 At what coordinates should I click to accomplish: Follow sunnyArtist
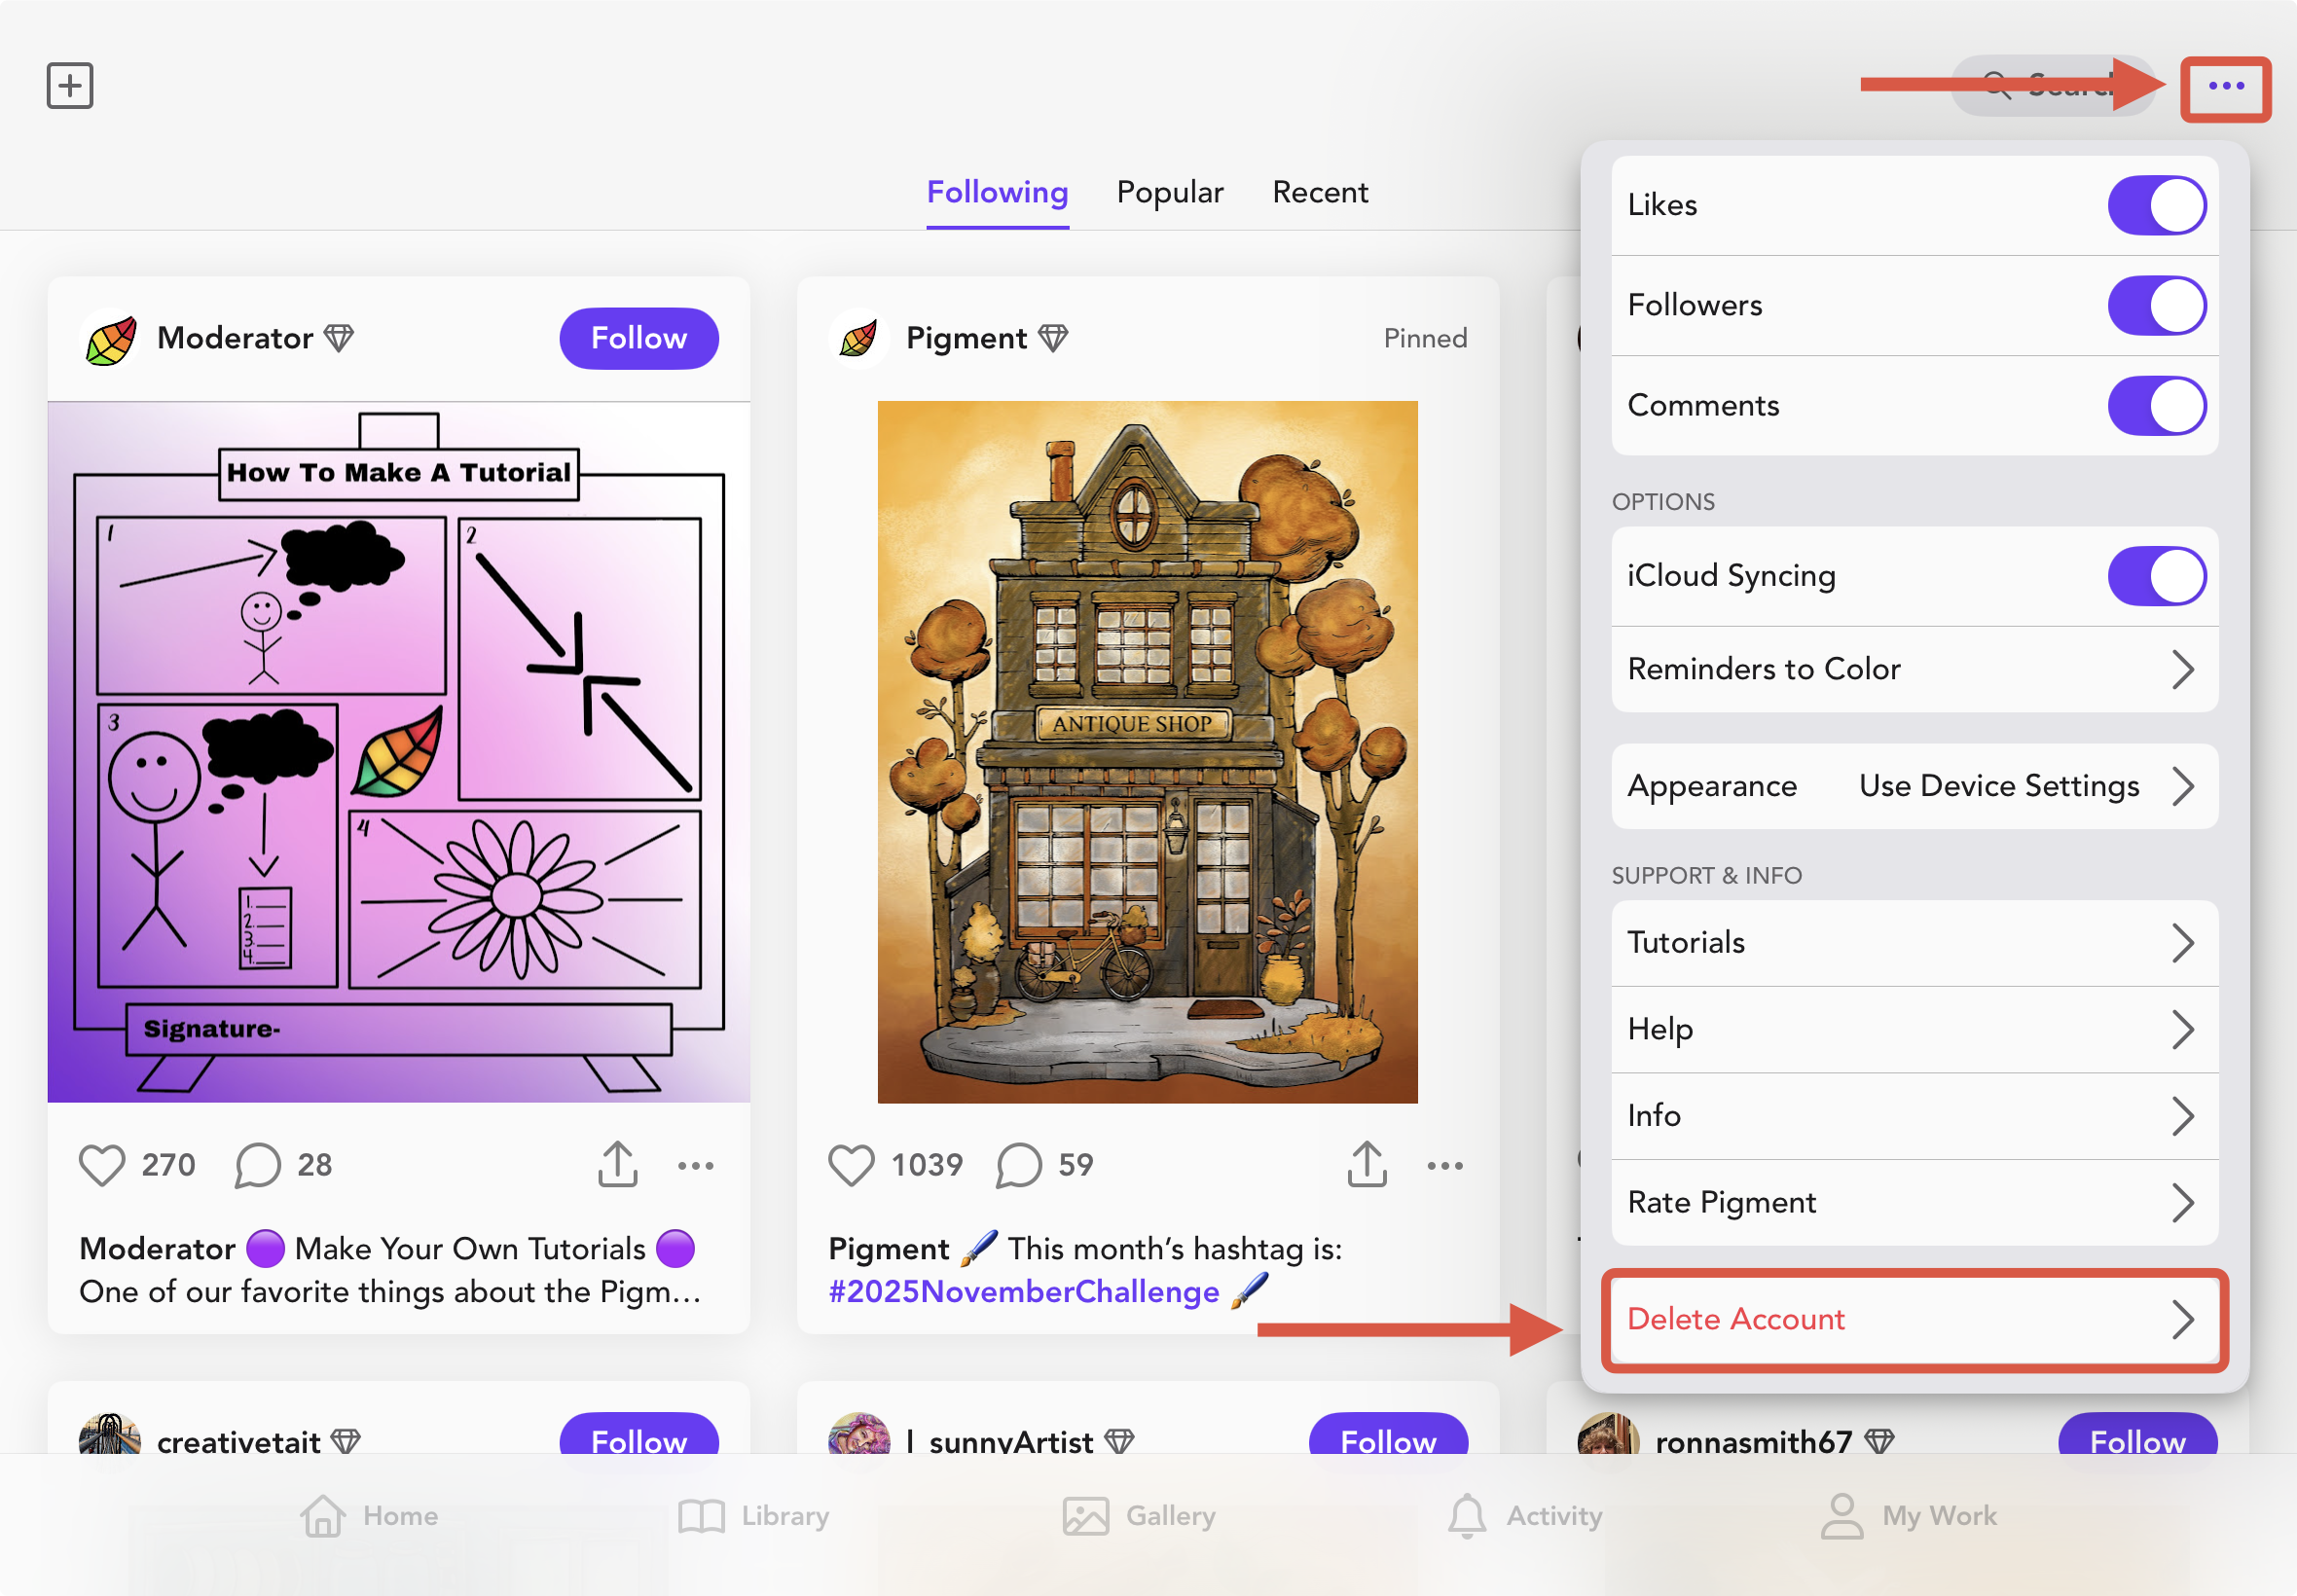(x=1388, y=1434)
